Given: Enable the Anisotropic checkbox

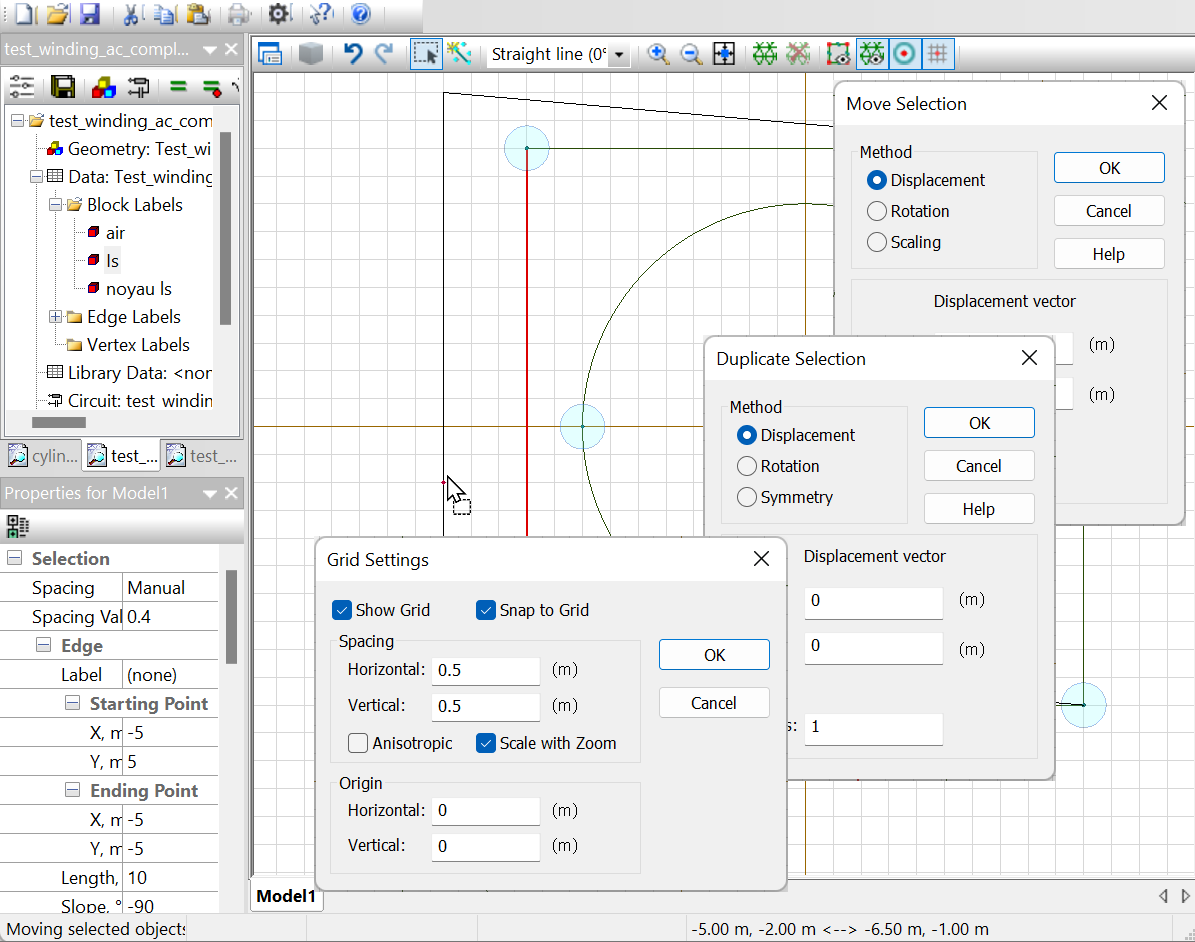Looking at the screenshot, I should pyautogui.click(x=358, y=743).
